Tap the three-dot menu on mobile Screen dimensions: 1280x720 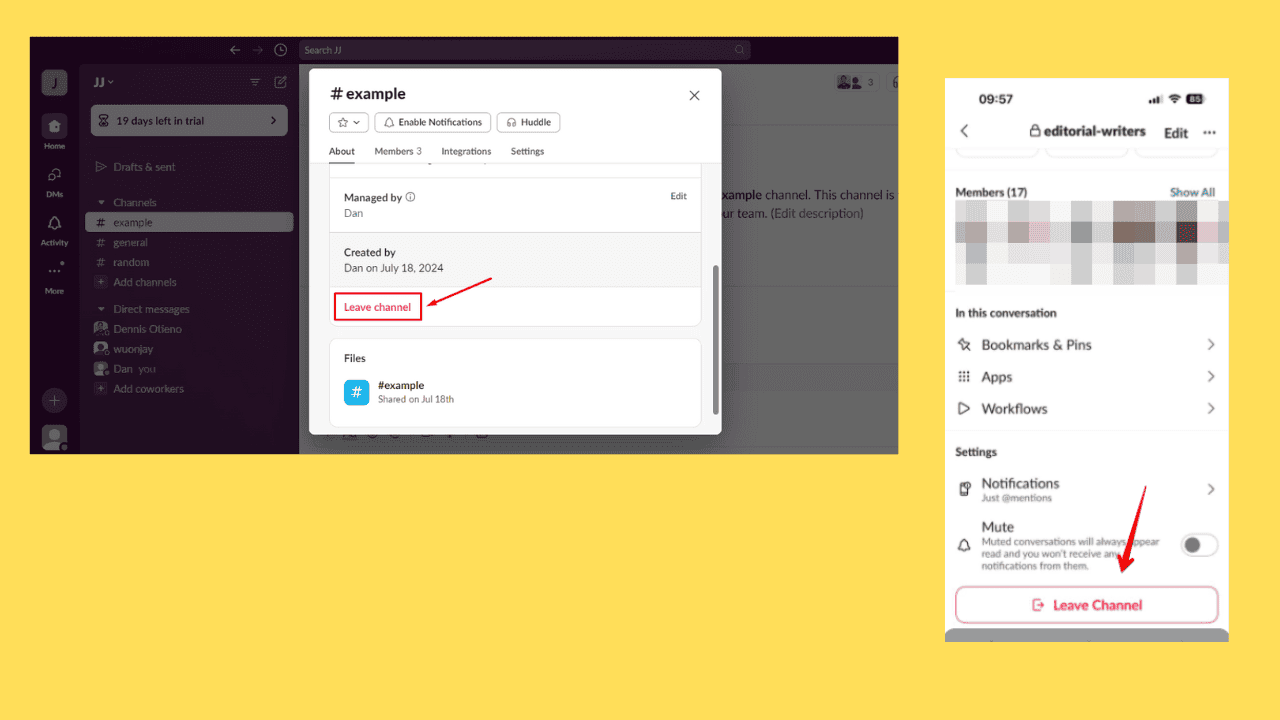[1210, 132]
